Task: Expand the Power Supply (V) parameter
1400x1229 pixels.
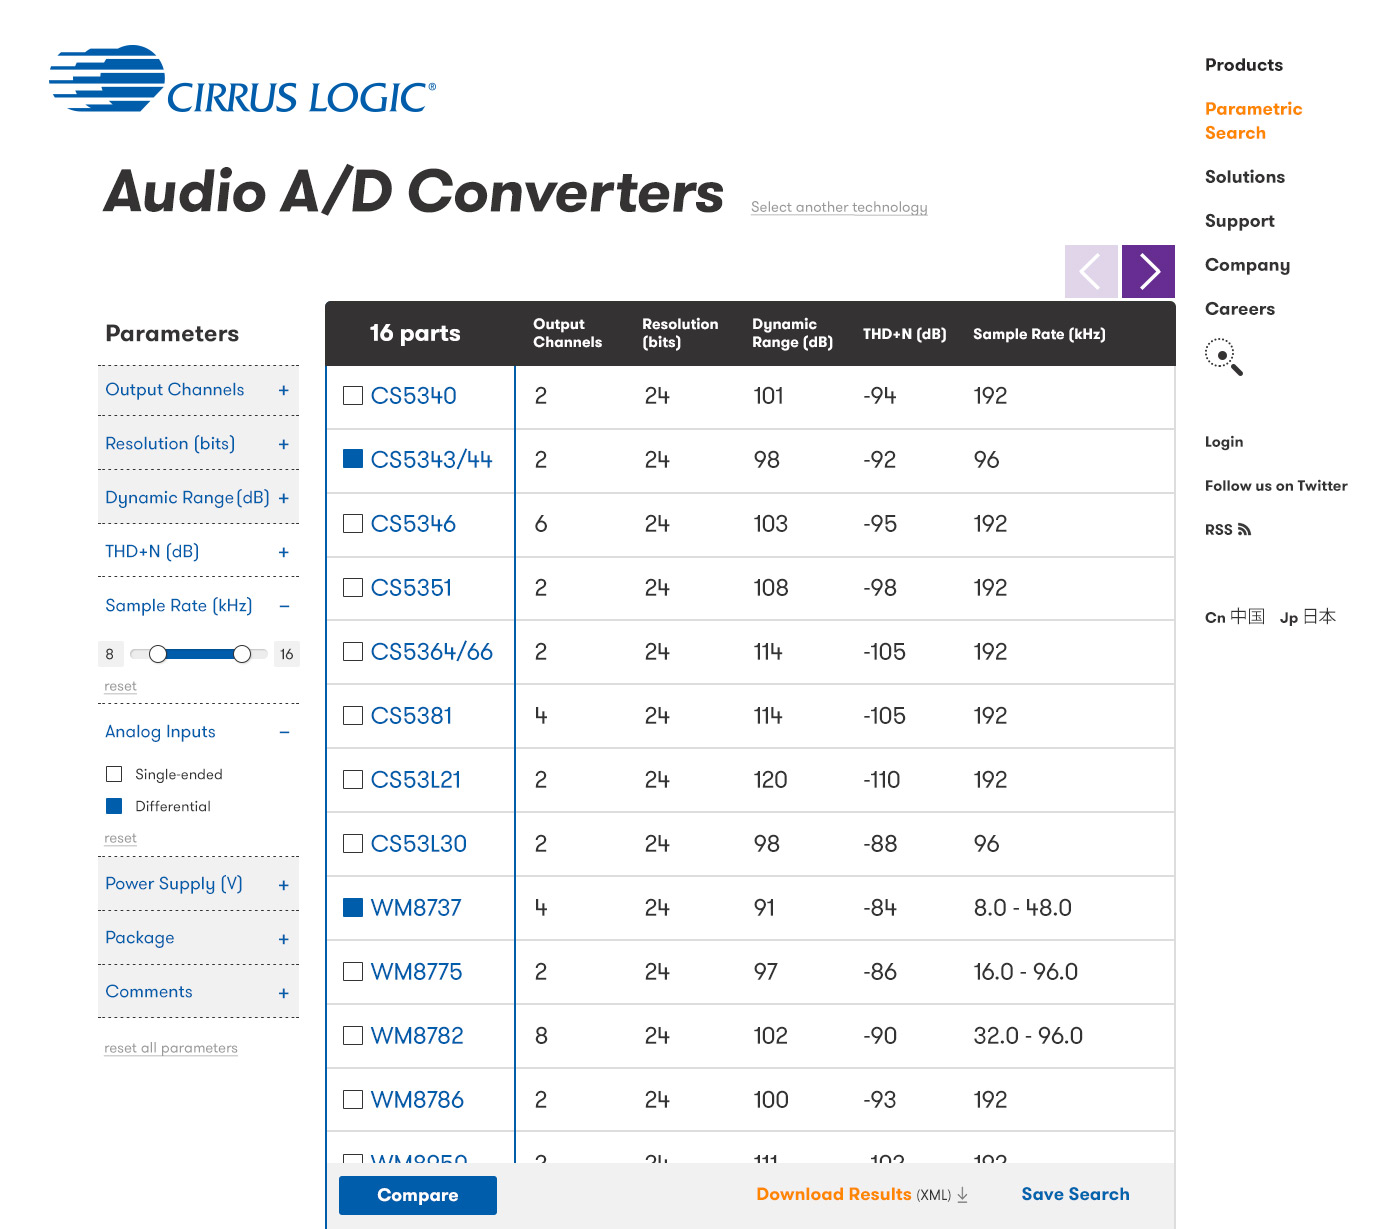Action: [198, 884]
